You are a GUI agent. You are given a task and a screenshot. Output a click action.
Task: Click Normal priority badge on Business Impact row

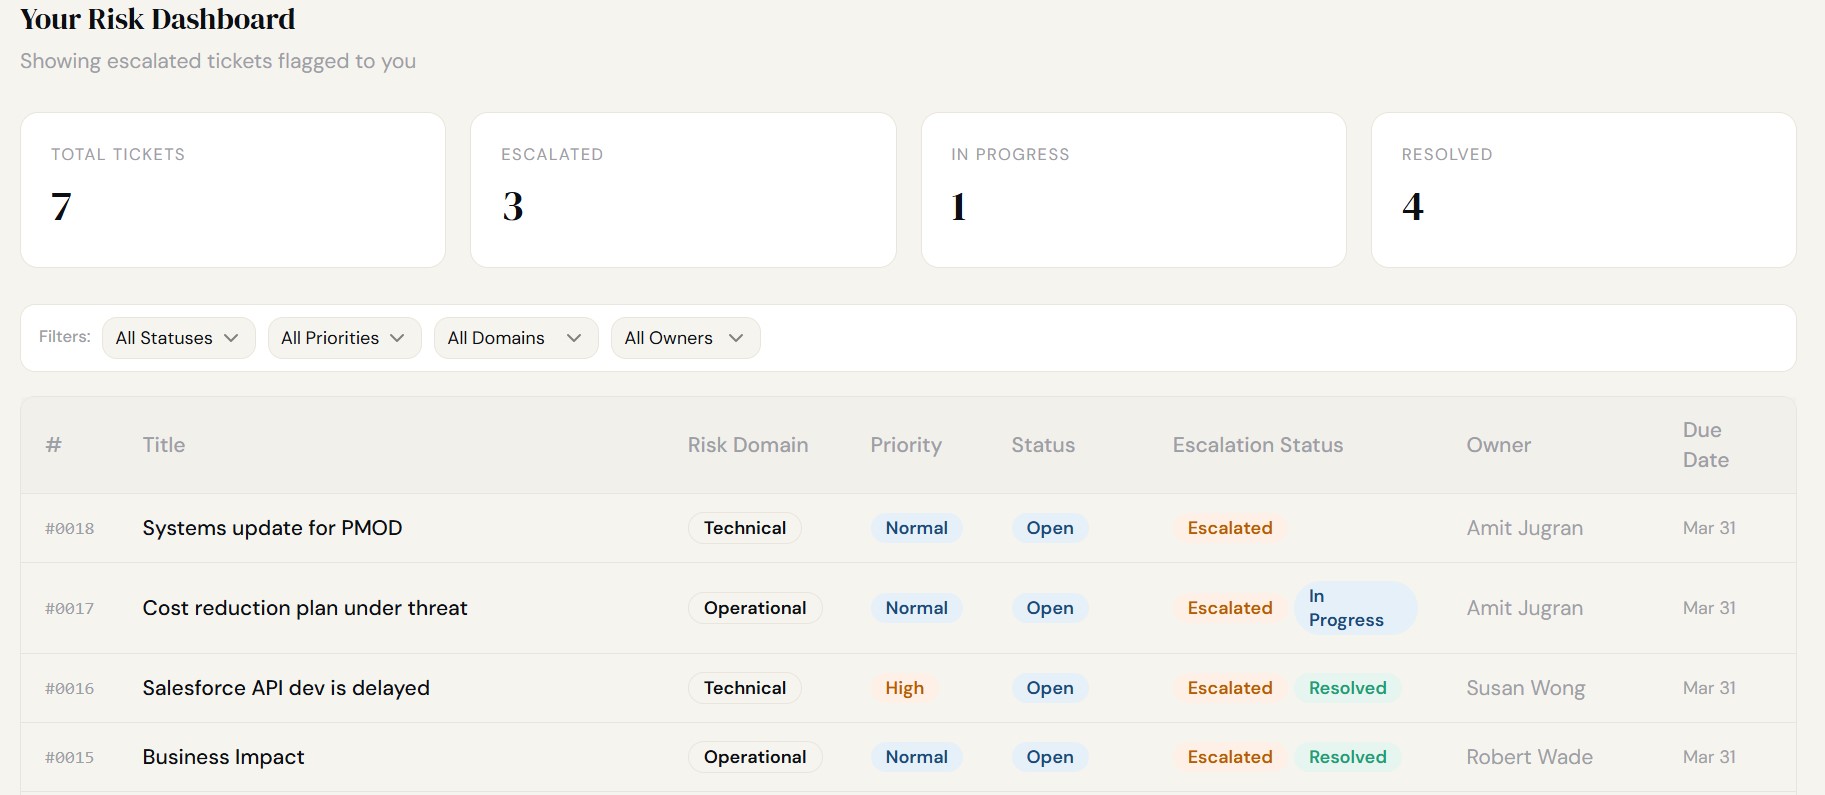917,757
